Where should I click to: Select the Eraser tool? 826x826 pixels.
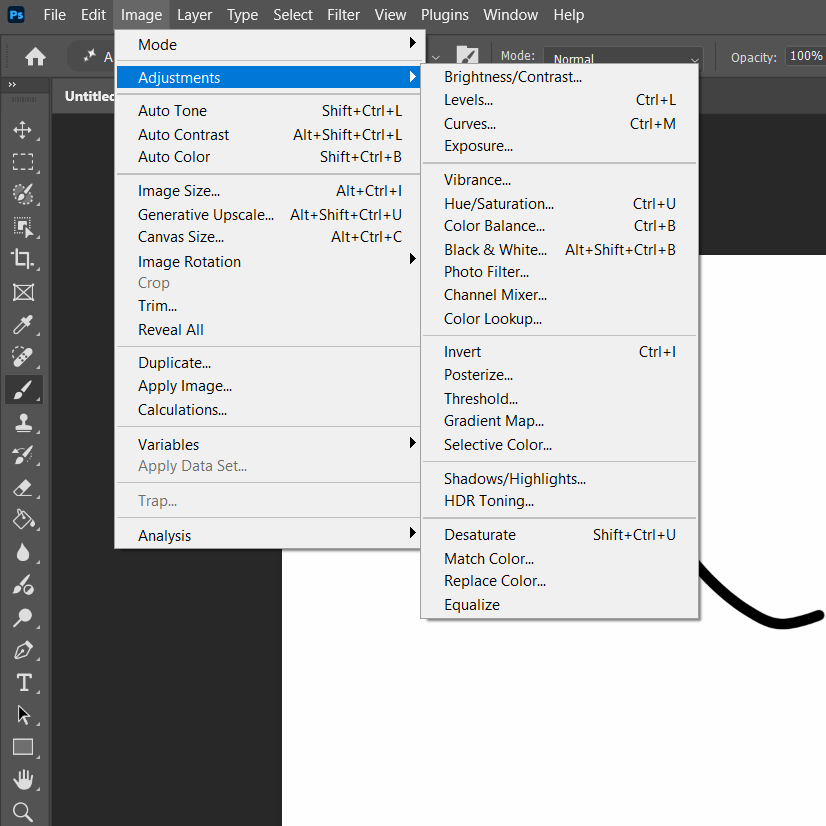coord(23,488)
